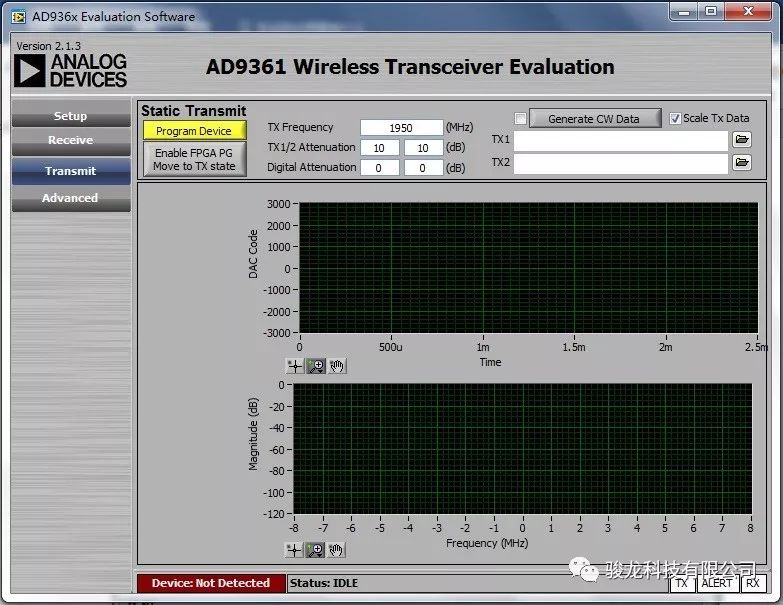Select cursor tool under the time plot
783x605 pixels.
[x=294, y=366]
